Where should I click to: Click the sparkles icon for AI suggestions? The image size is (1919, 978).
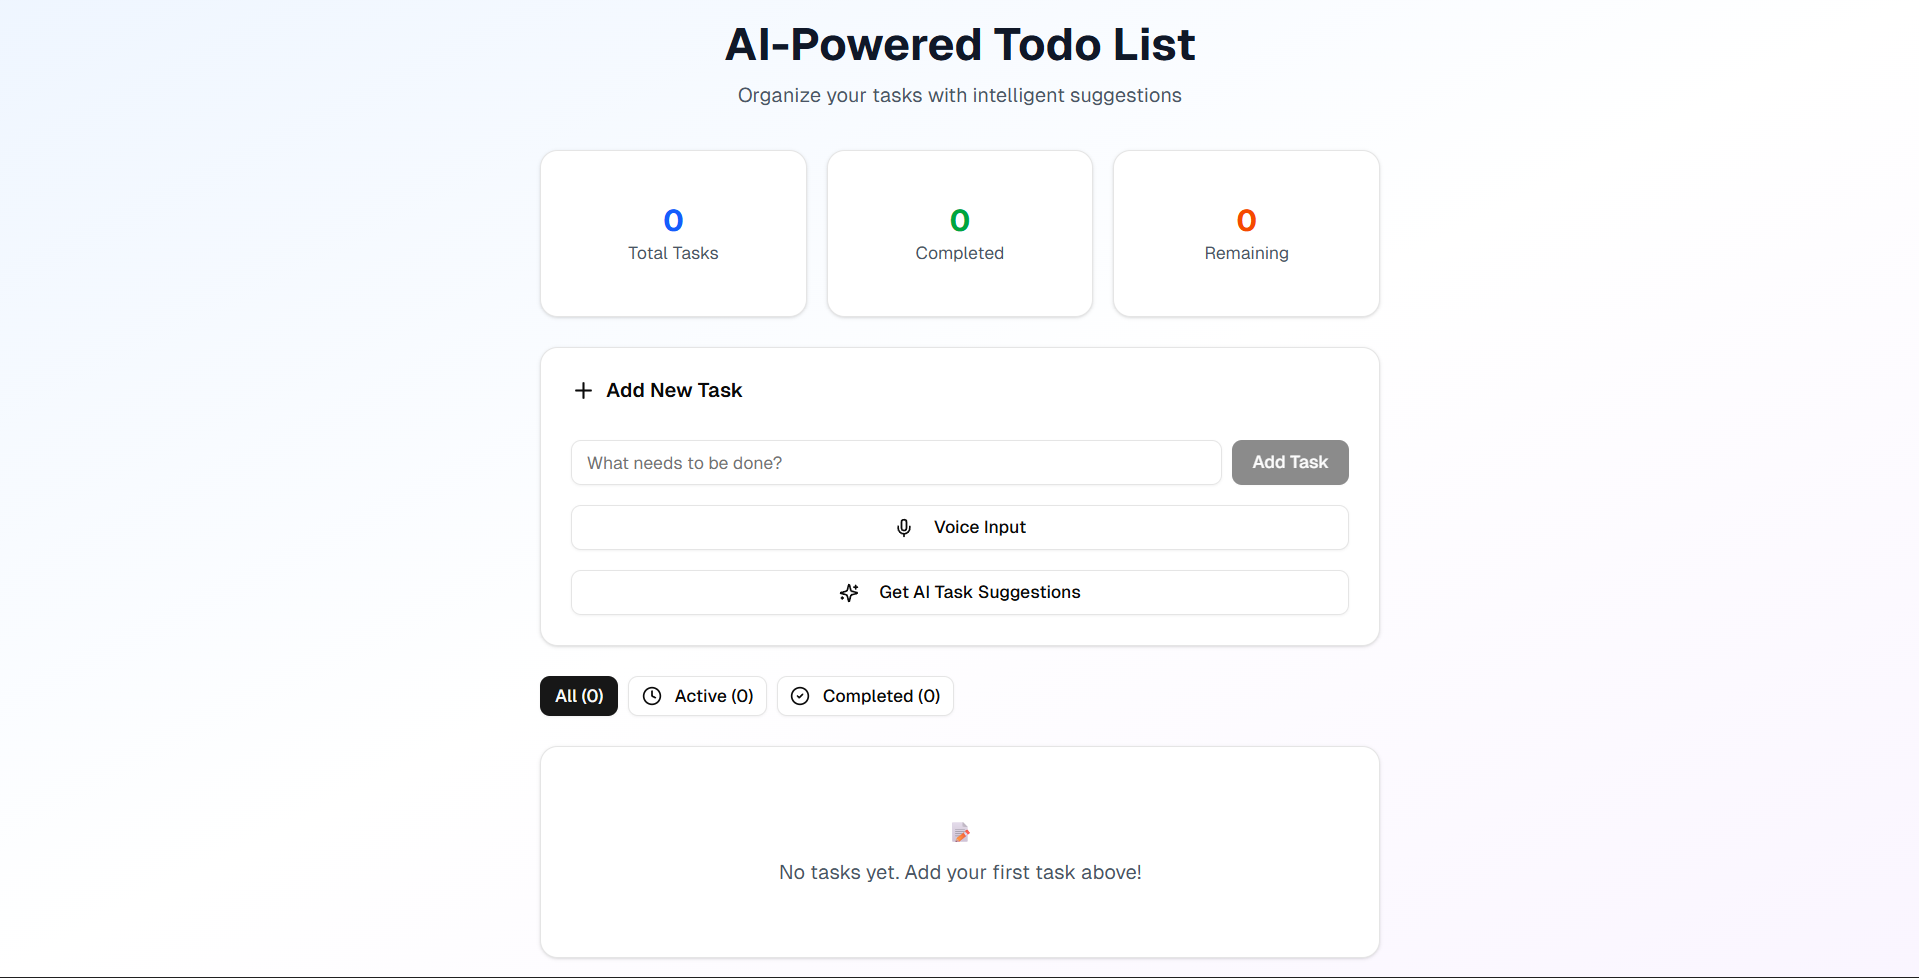[x=848, y=592]
